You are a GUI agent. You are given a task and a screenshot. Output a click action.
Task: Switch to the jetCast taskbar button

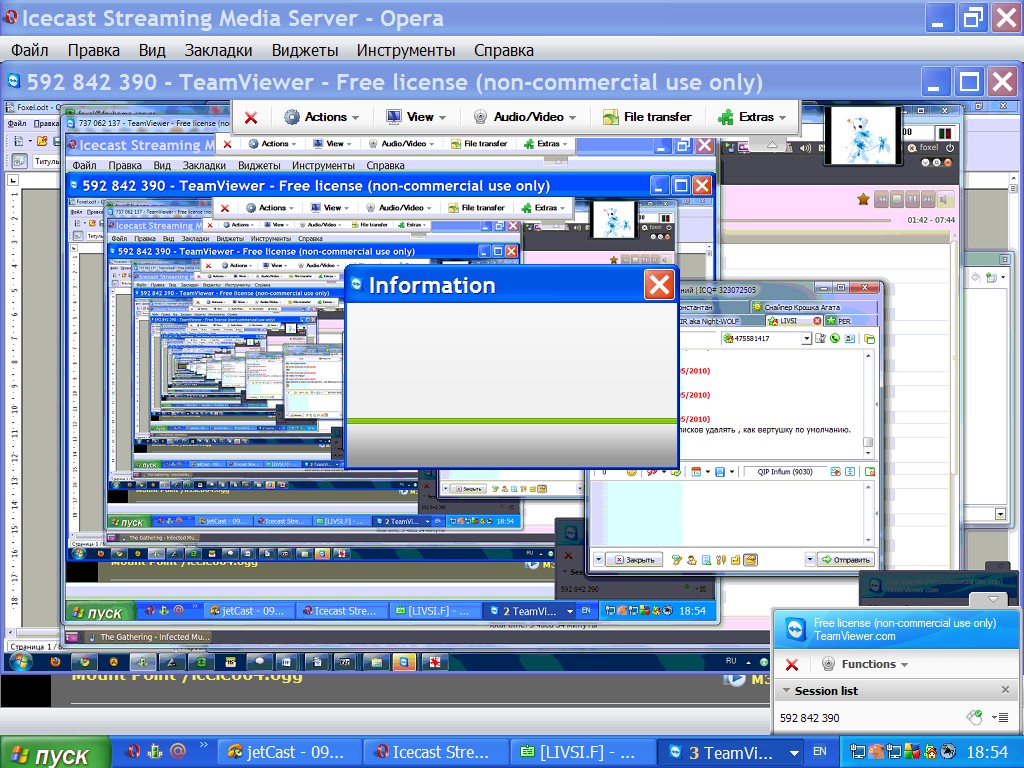pos(288,752)
